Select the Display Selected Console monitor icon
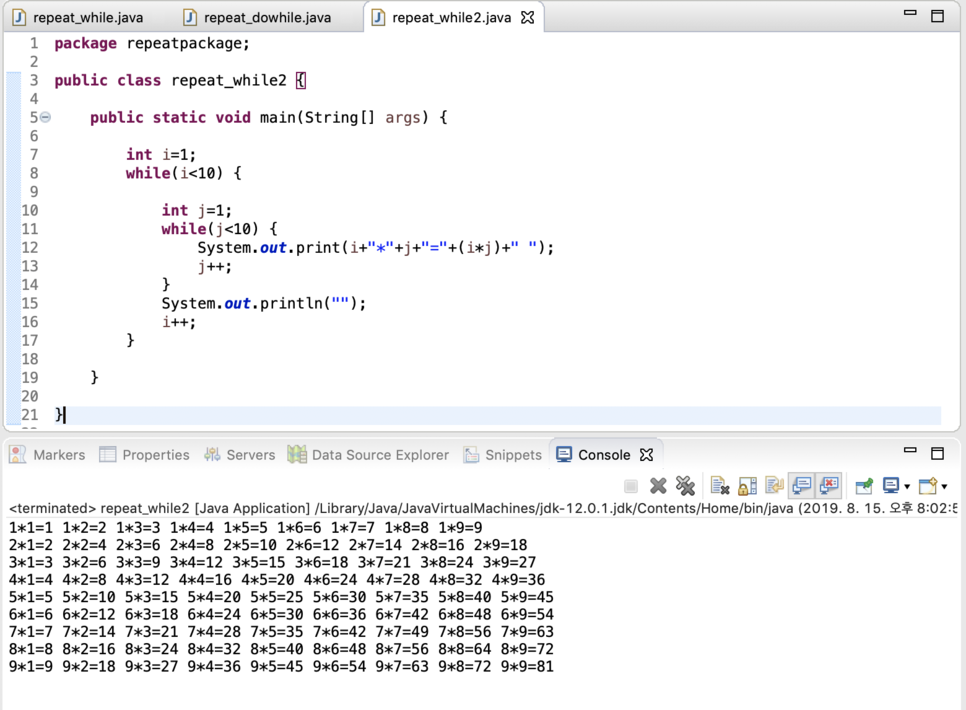Image resolution: width=966 pixels, height=710 pixels. 891,486
